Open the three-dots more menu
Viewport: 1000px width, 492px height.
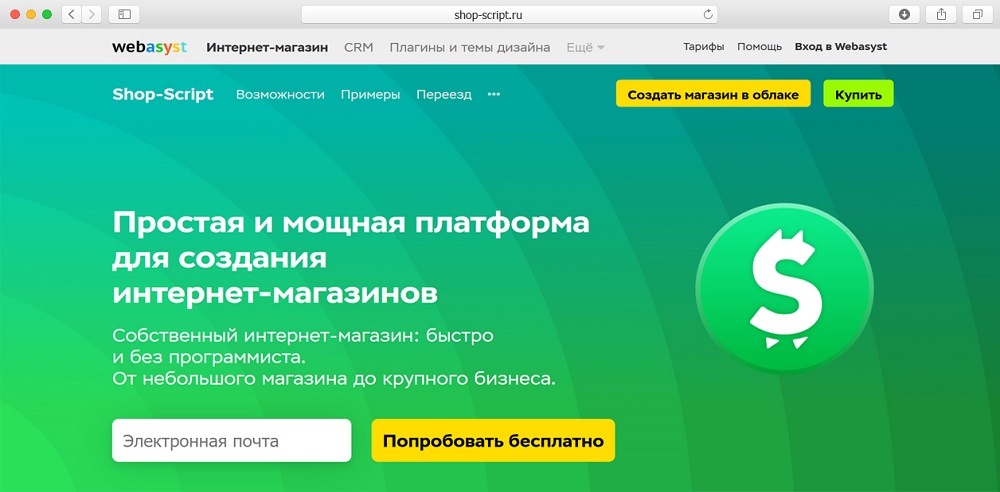[x=494, y=94]
